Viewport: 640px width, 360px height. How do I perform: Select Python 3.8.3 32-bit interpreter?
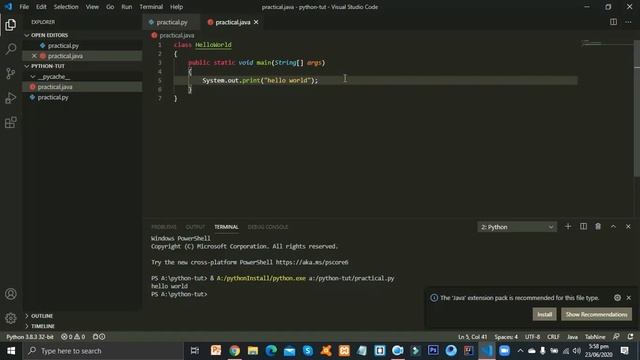click(30, 337)
